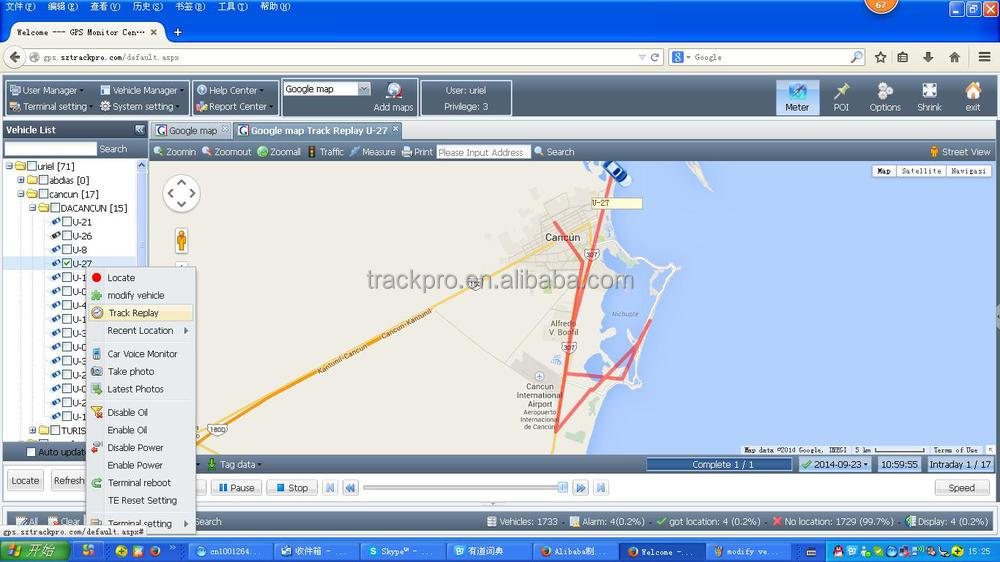Click the map pan compass control
This screenshot has width=1000, height=562.
181,194
